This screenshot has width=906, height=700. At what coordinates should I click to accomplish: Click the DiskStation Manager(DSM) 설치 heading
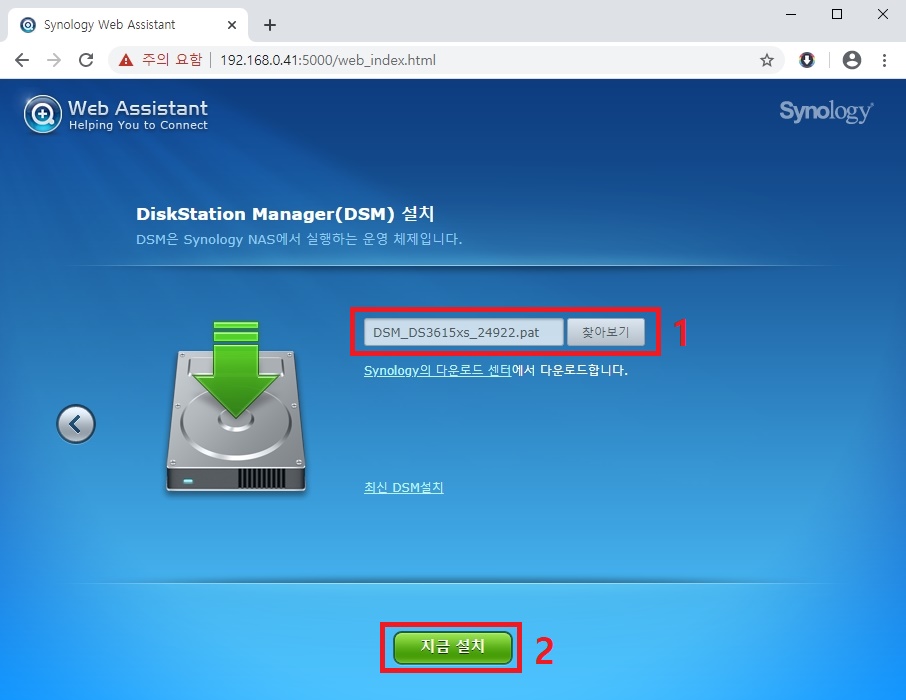(x=285, y=214)
